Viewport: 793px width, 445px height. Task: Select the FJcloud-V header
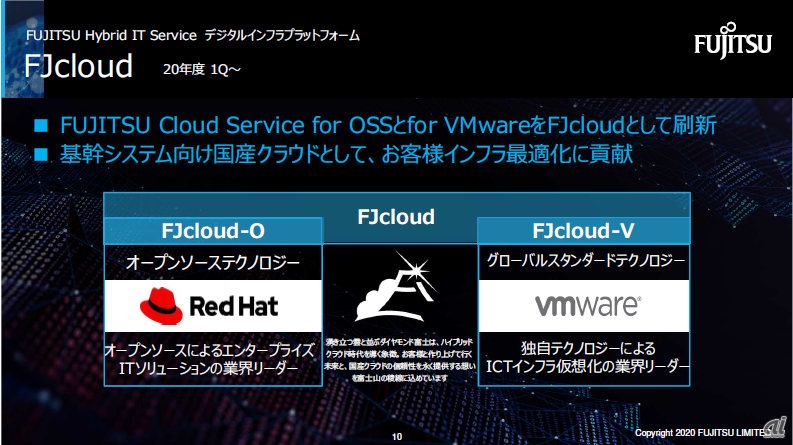click(584, 231)
